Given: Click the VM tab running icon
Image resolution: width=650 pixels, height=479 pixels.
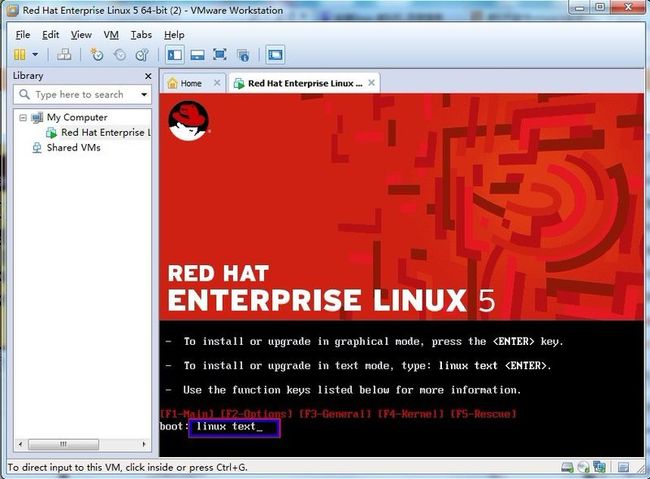Looking at the screenshot, I should coord(239,83).
